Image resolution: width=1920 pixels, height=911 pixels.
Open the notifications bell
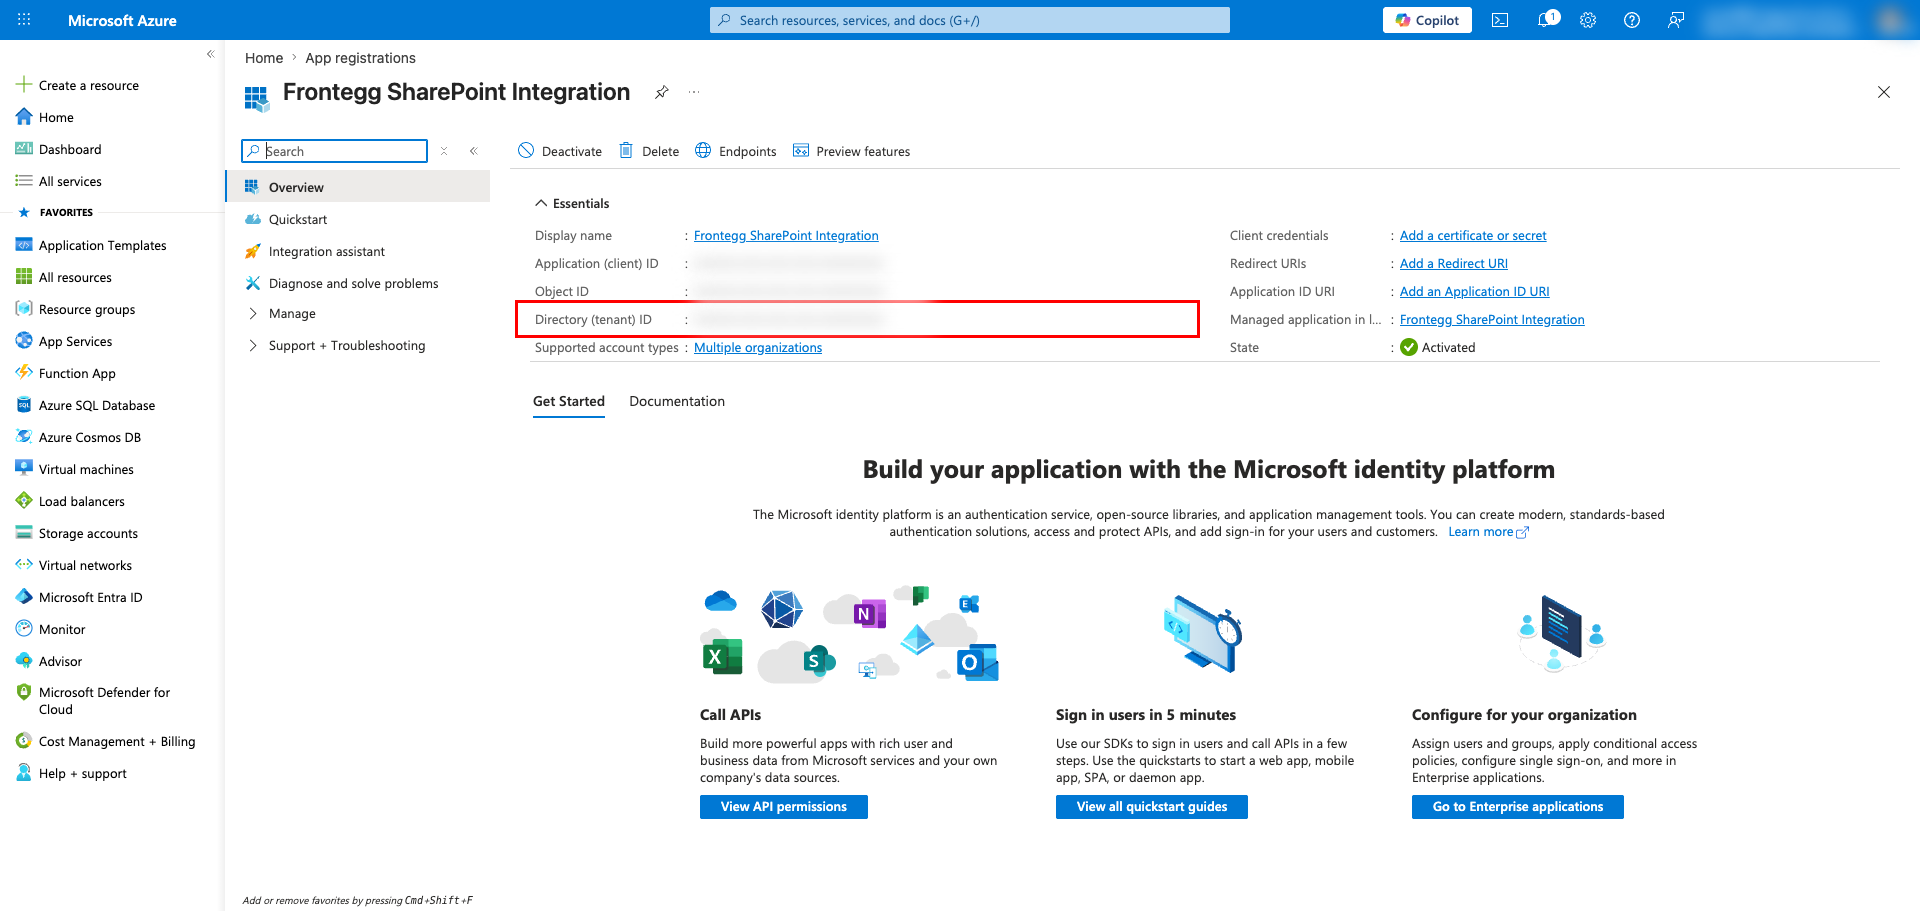pos(1546,20)
